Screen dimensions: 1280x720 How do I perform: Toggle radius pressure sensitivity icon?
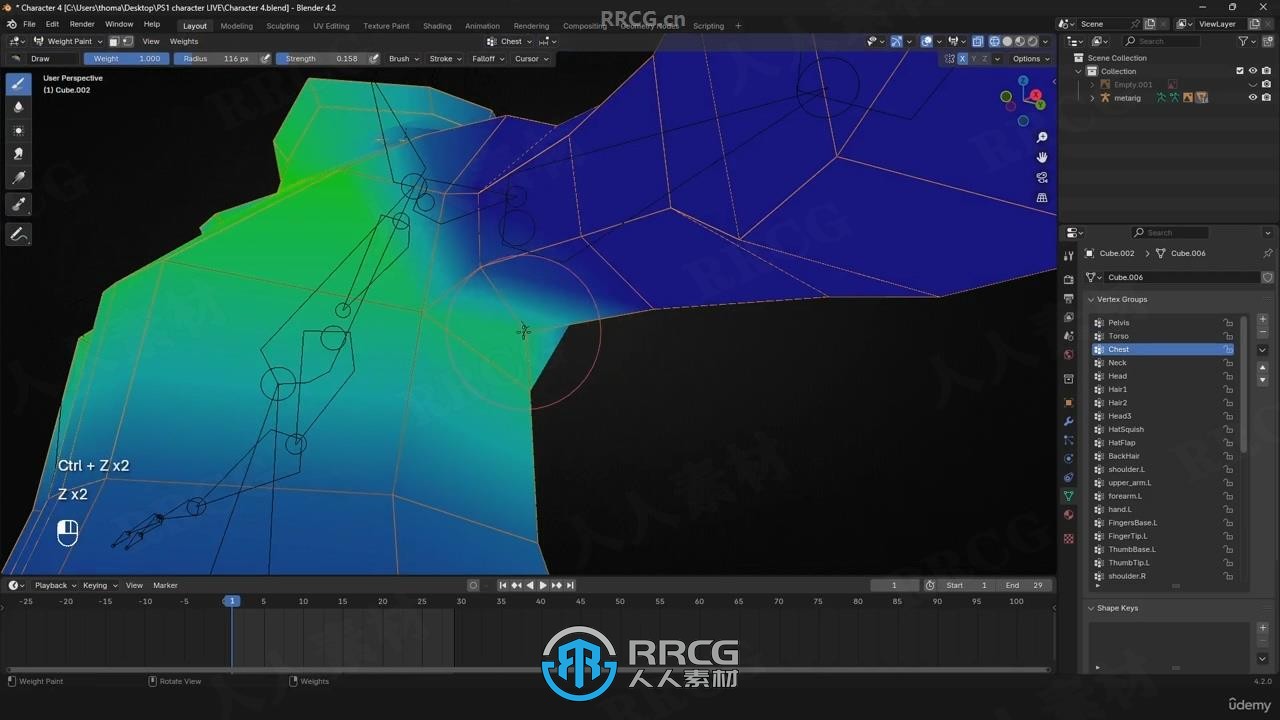(265, 59)
